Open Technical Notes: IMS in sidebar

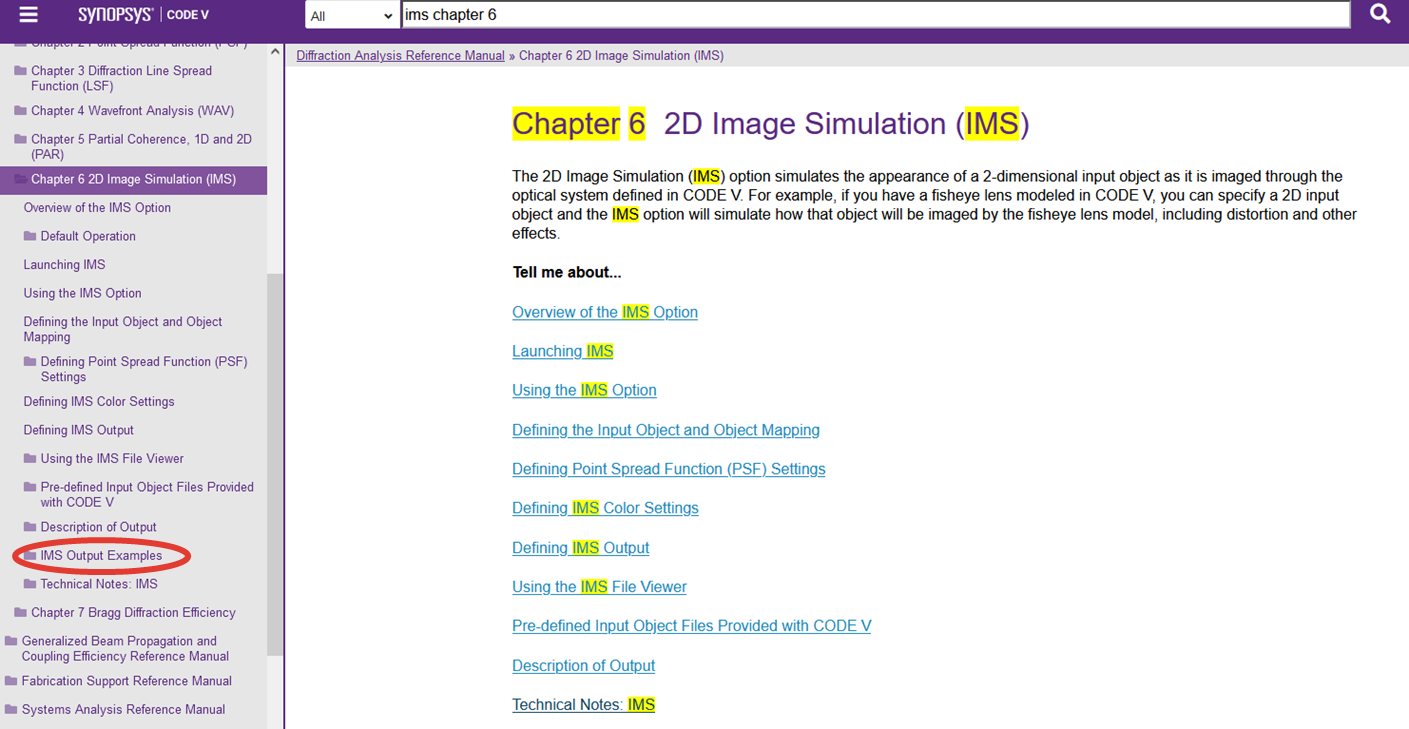coord(99,584)
